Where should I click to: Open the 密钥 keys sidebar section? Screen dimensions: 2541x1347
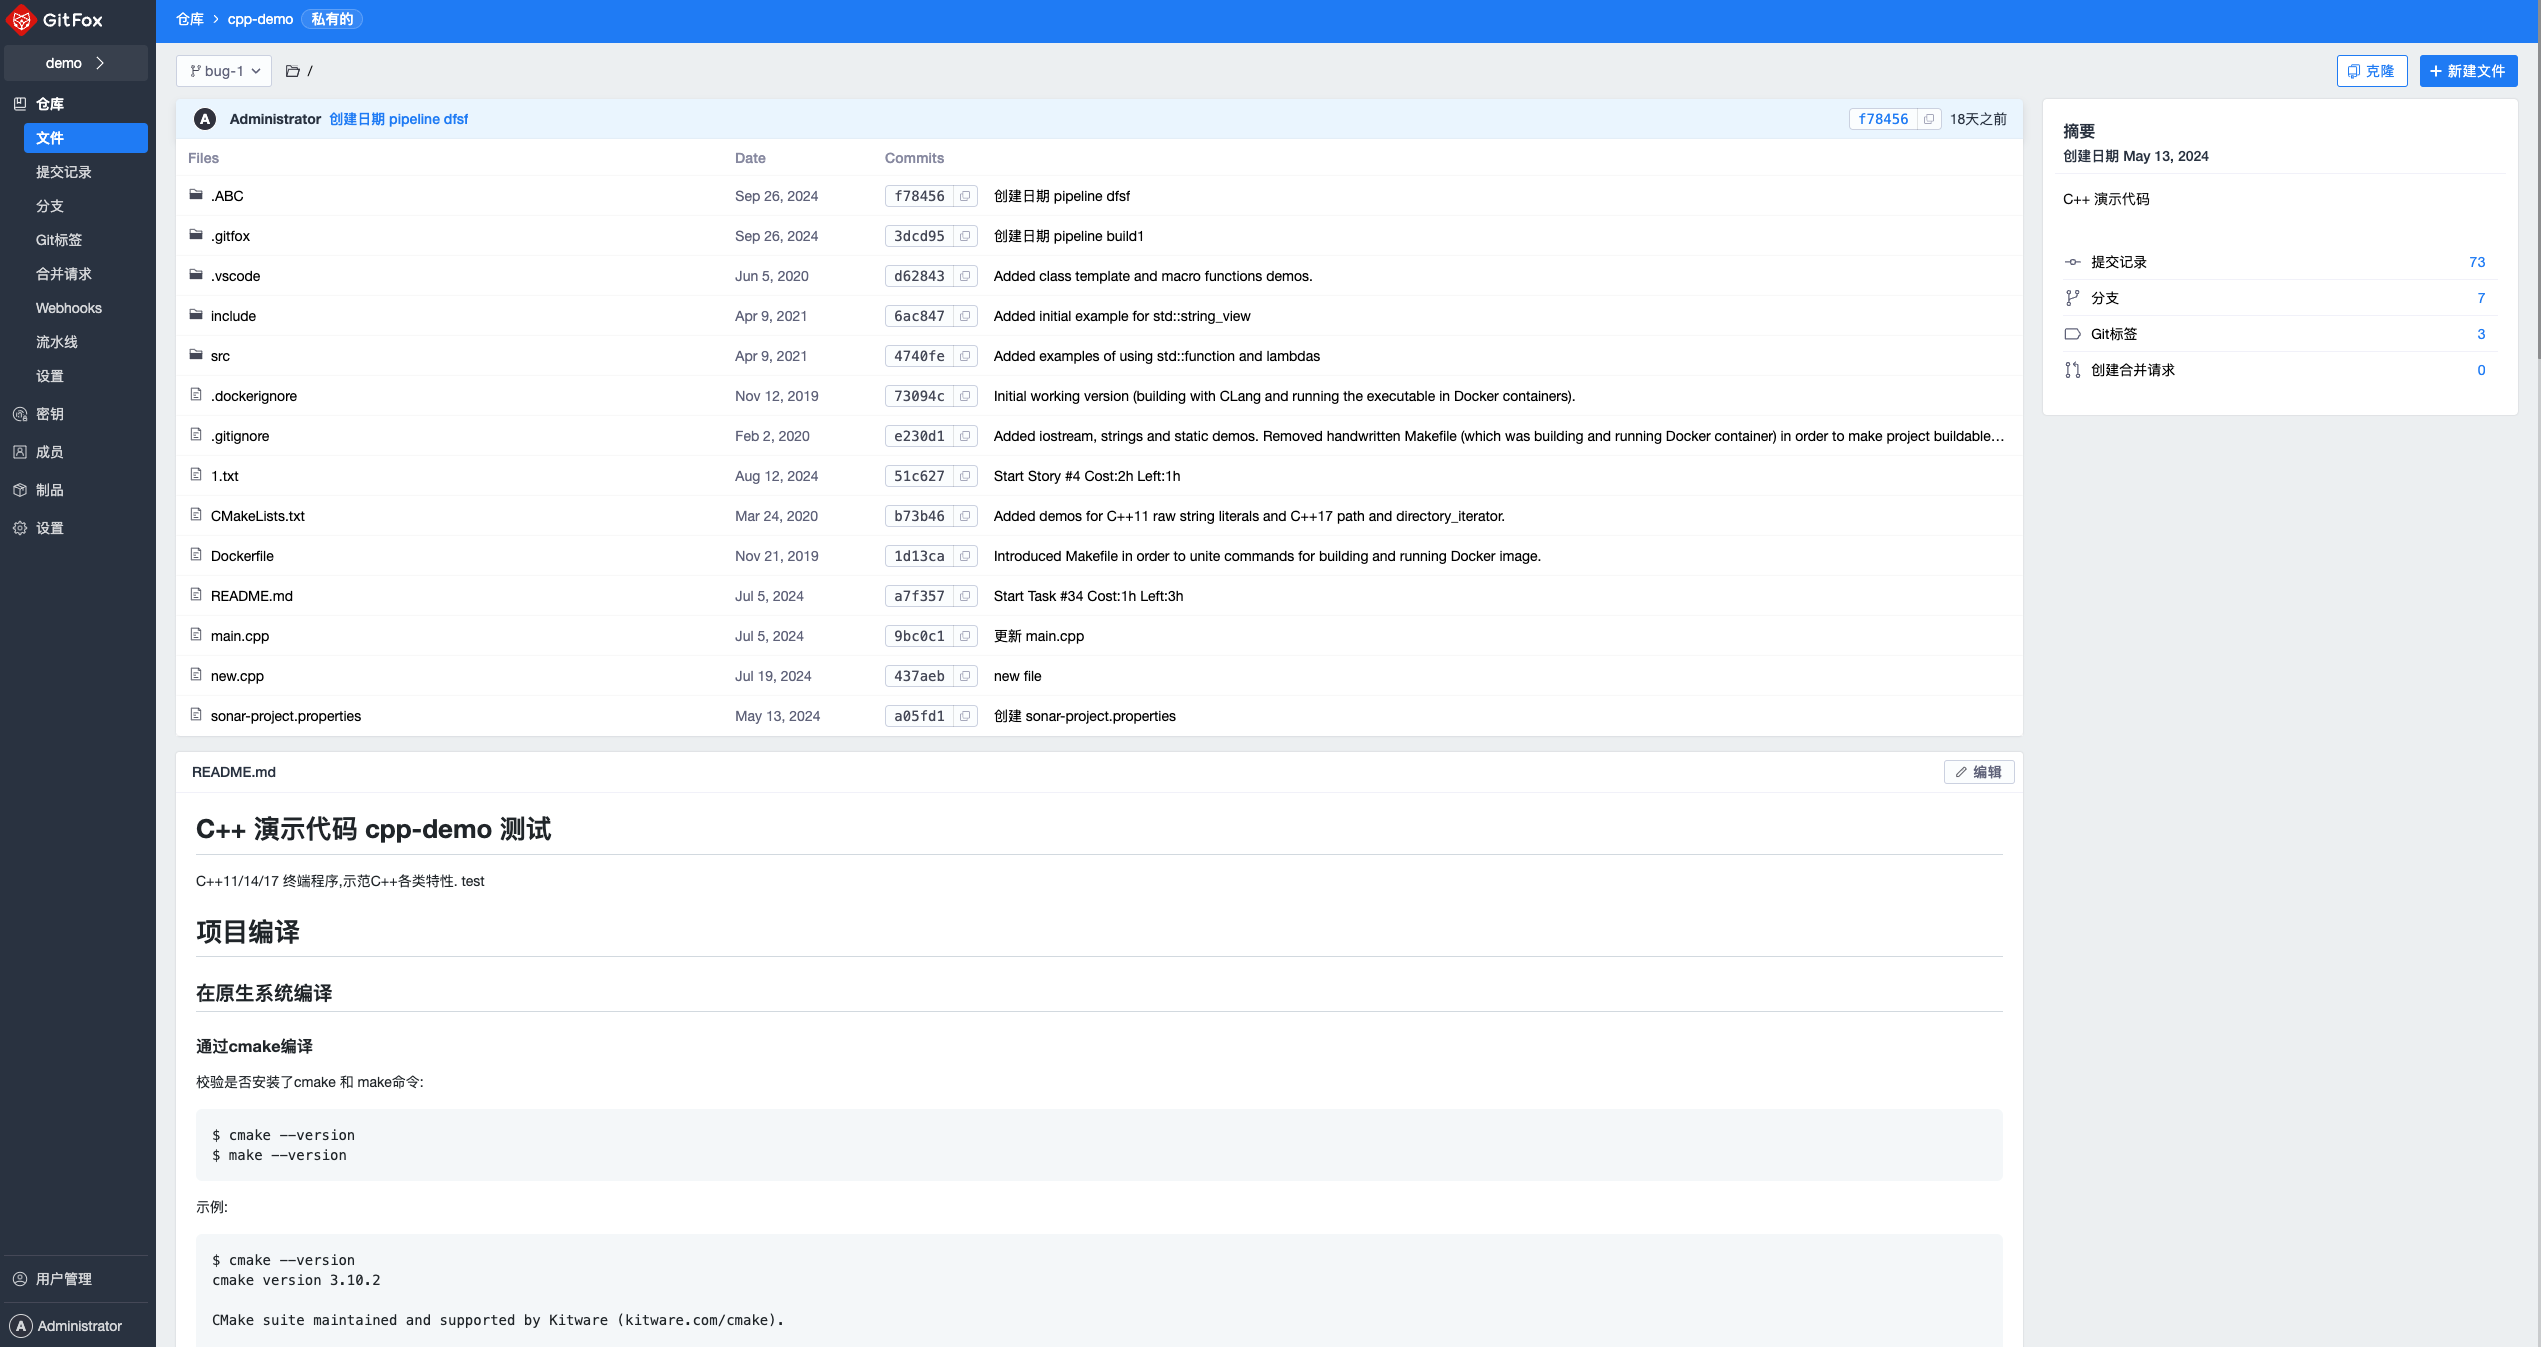49,414
